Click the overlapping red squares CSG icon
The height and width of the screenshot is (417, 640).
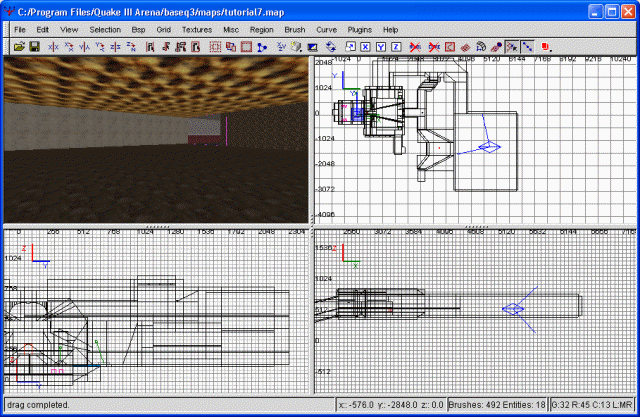pos(231,47)
